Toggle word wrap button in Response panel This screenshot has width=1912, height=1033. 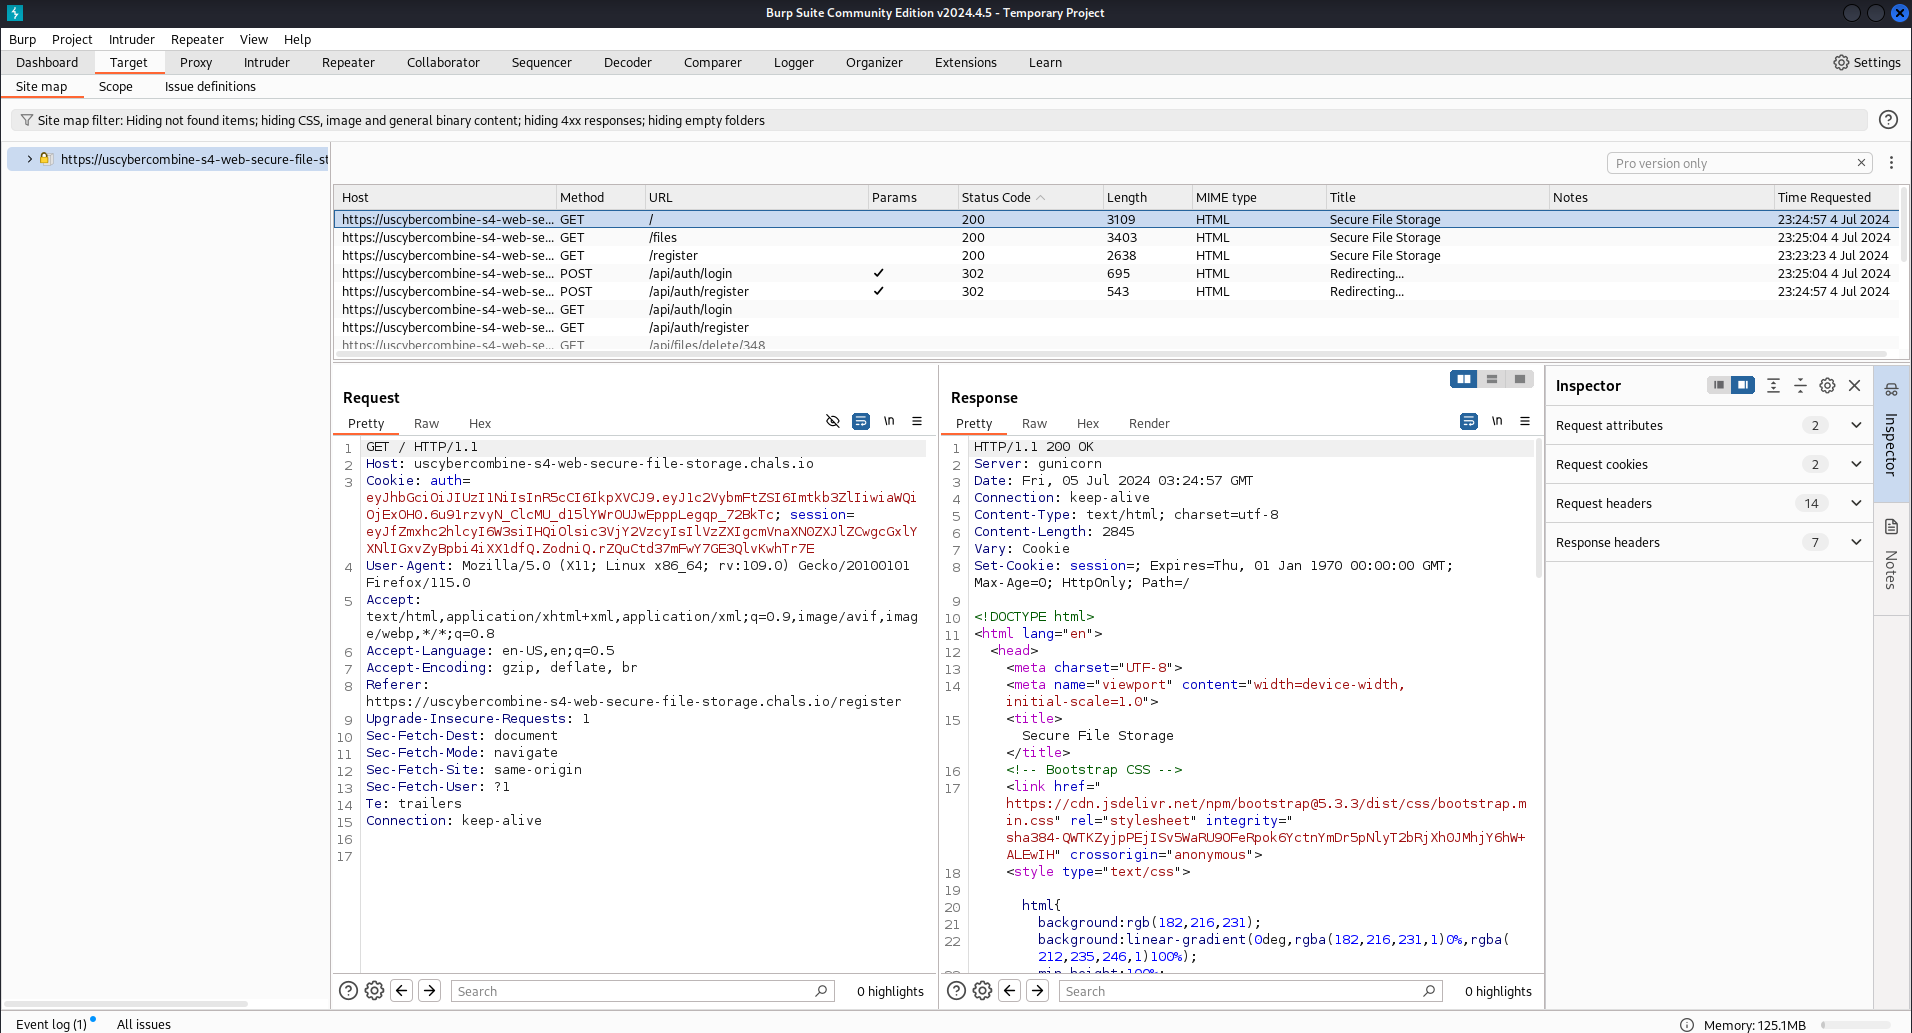[x=1468, y=422]
